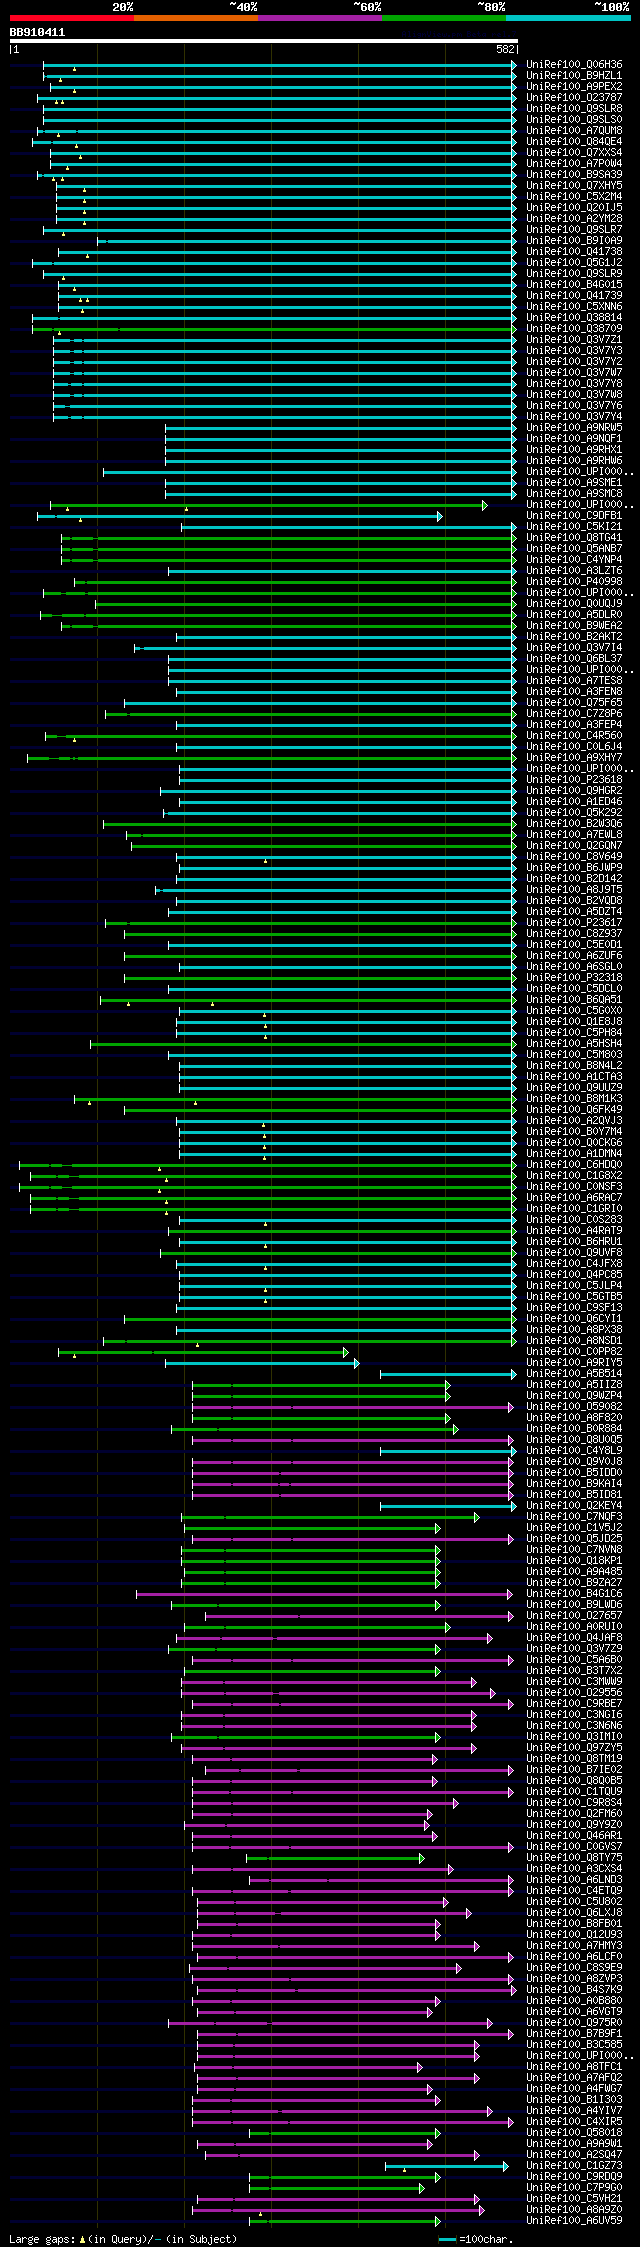Click the UniRef100_Q8TG41 label
Viewport: 640px width, 2247px height.
(574, 537)
